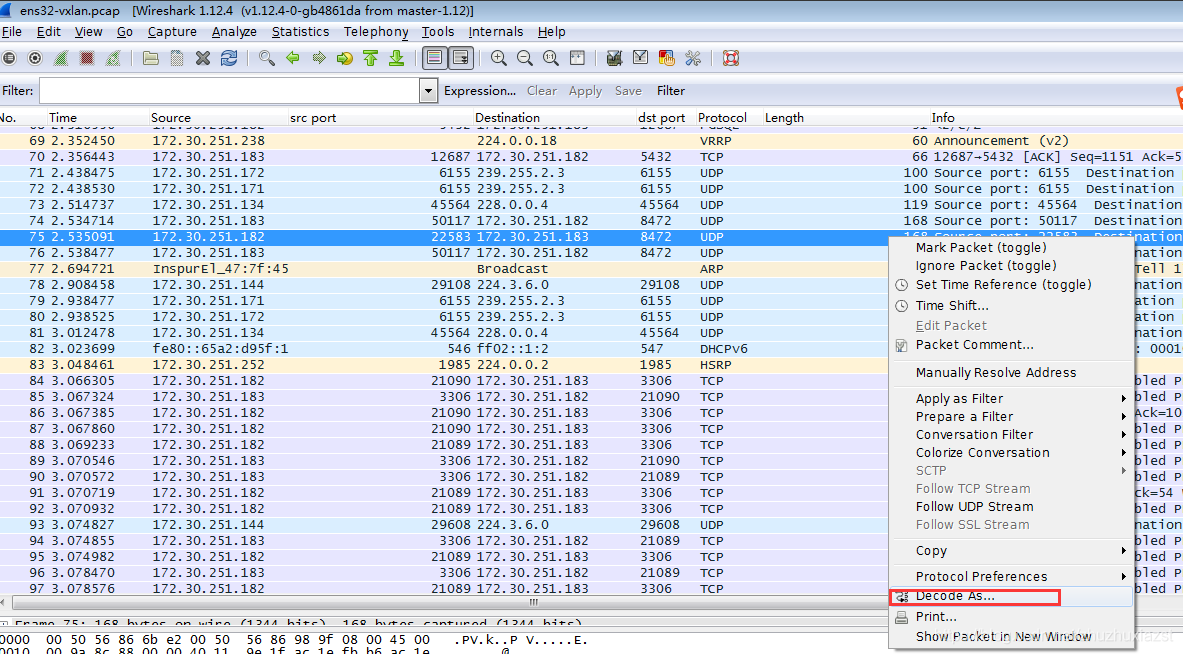Screen dimensions: 1183x654
Task: Expand the Apply as Filter submenu
Action: click(x=1011, y=398)
